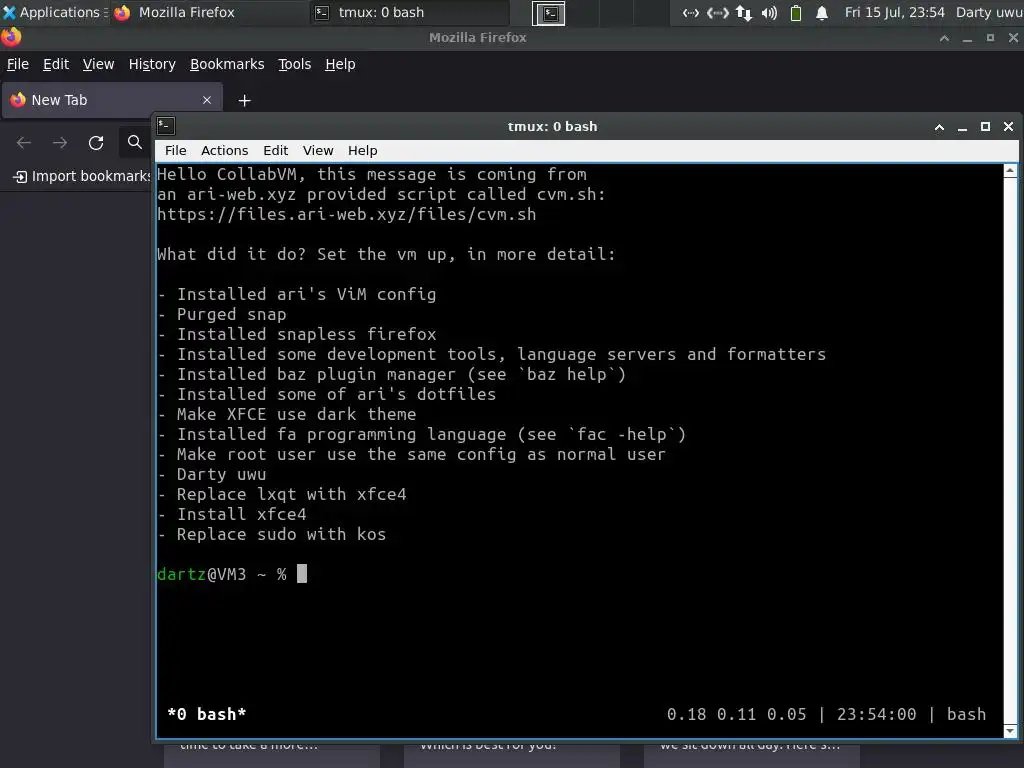Click the Darty uwu user label in the panel
1024x768 pixels.
pos(989,12)
